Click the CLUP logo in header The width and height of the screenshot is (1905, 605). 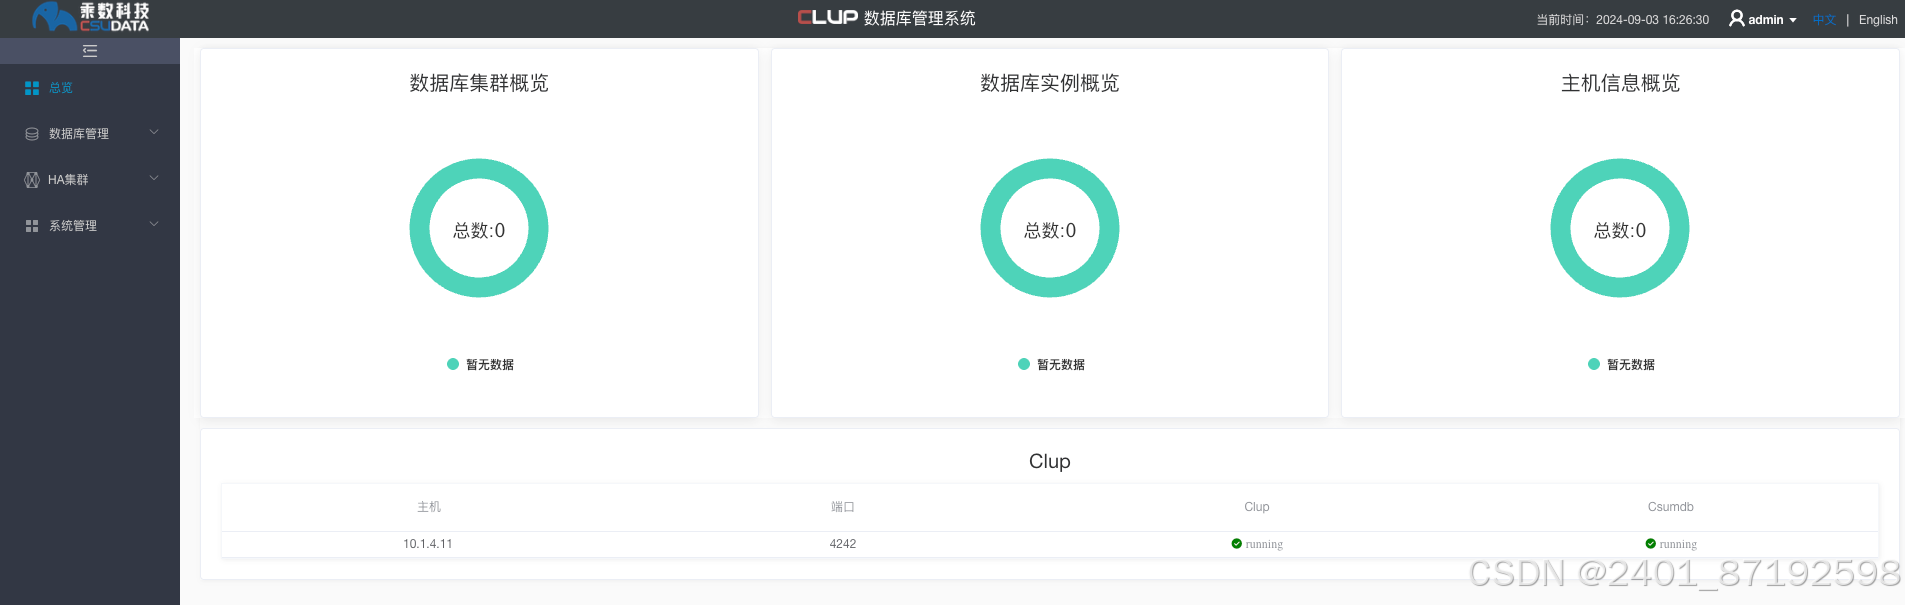828,17
